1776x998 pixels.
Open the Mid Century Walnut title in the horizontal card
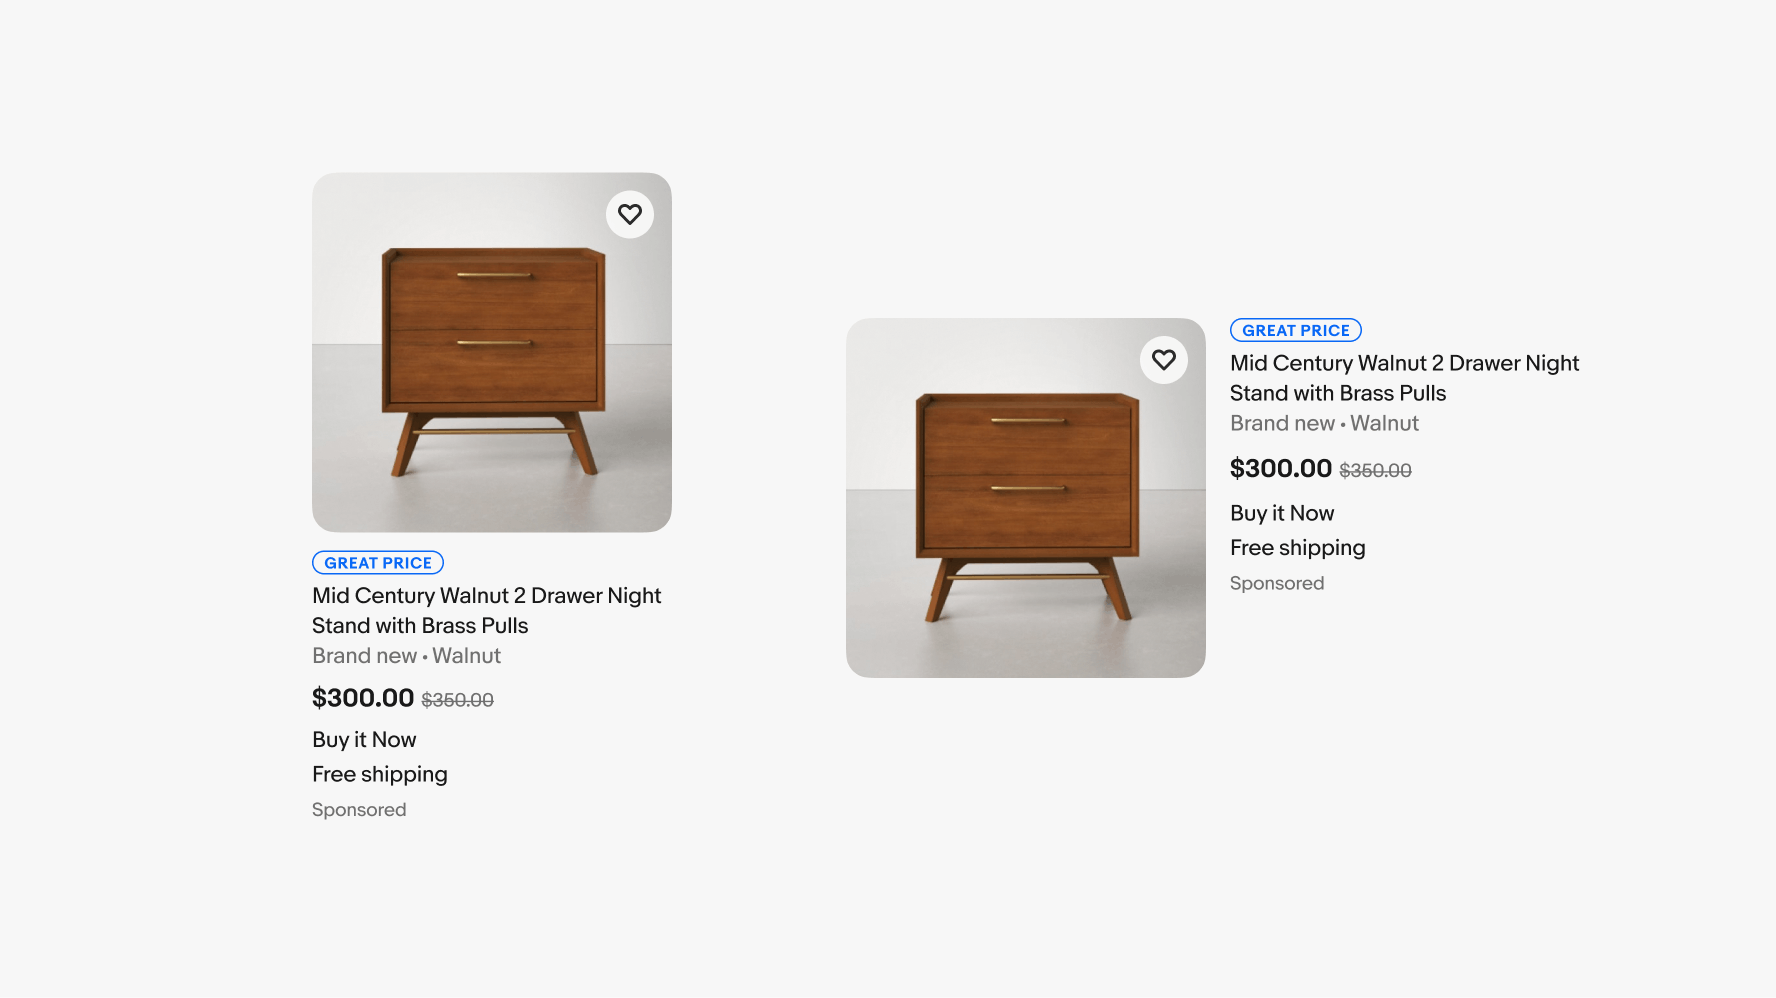click(1404, 378)
